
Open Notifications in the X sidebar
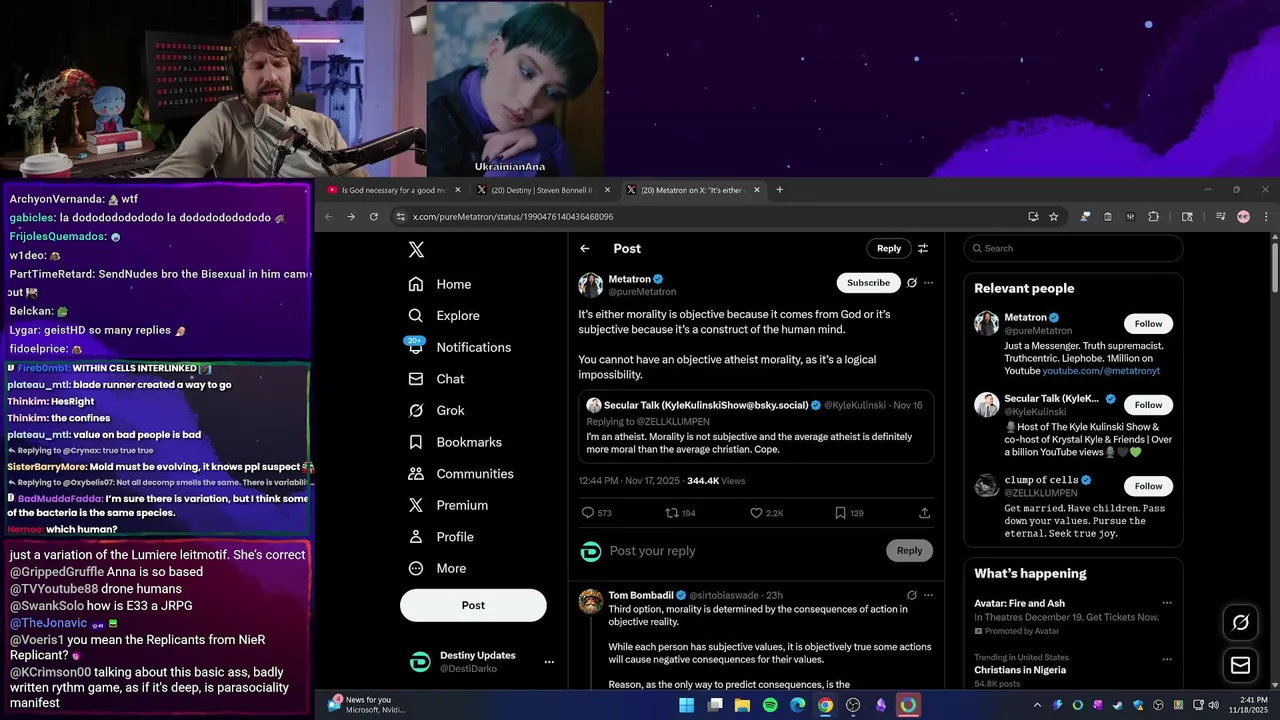460,347
